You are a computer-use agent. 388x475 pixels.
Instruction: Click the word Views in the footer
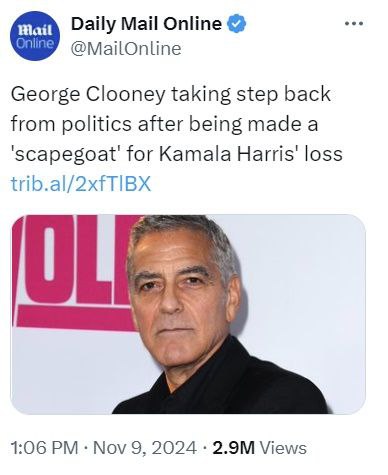click(x=283, y=447)
